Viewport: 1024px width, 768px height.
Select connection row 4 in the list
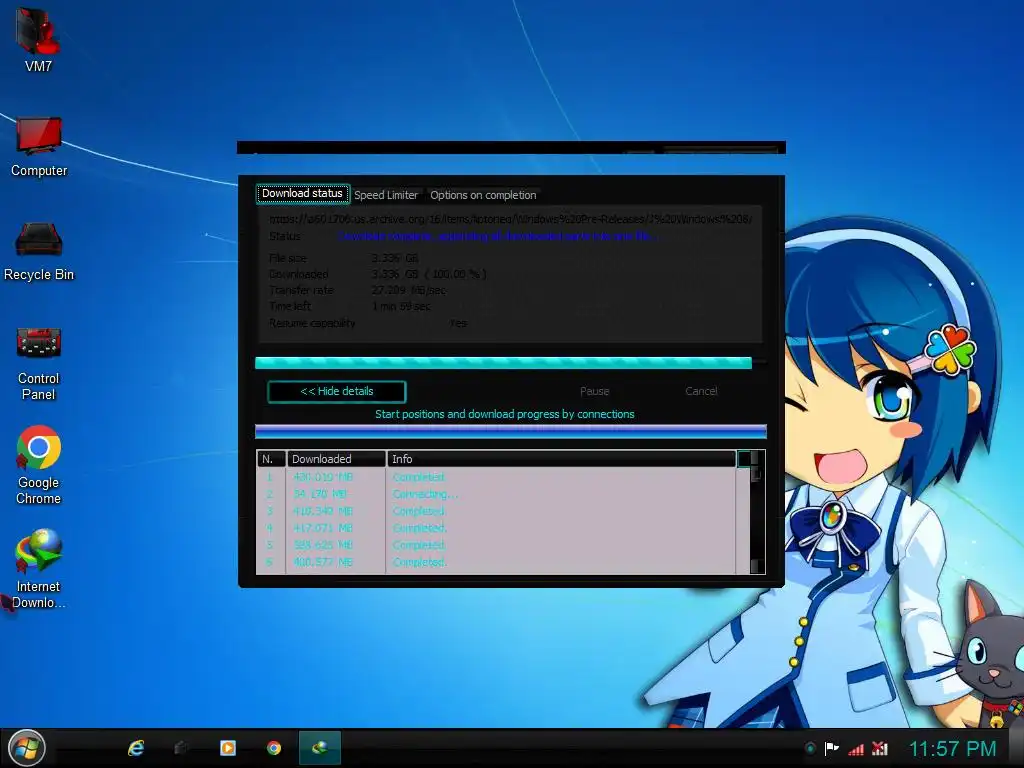tap(496, 528)
